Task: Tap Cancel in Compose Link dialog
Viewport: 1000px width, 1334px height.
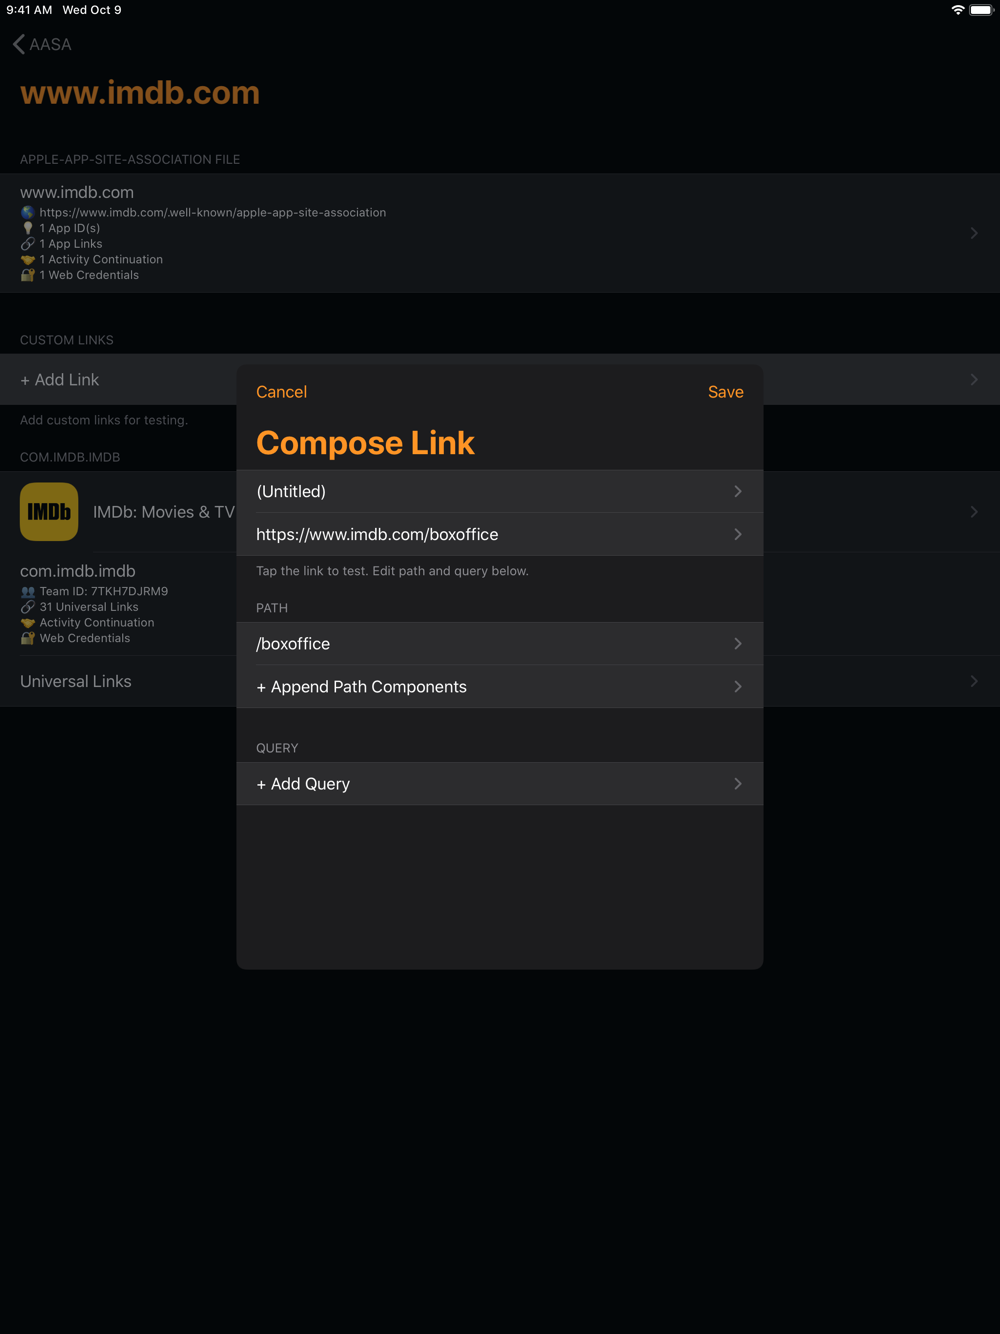Action: pyautogui.click(x=281, y=392)
